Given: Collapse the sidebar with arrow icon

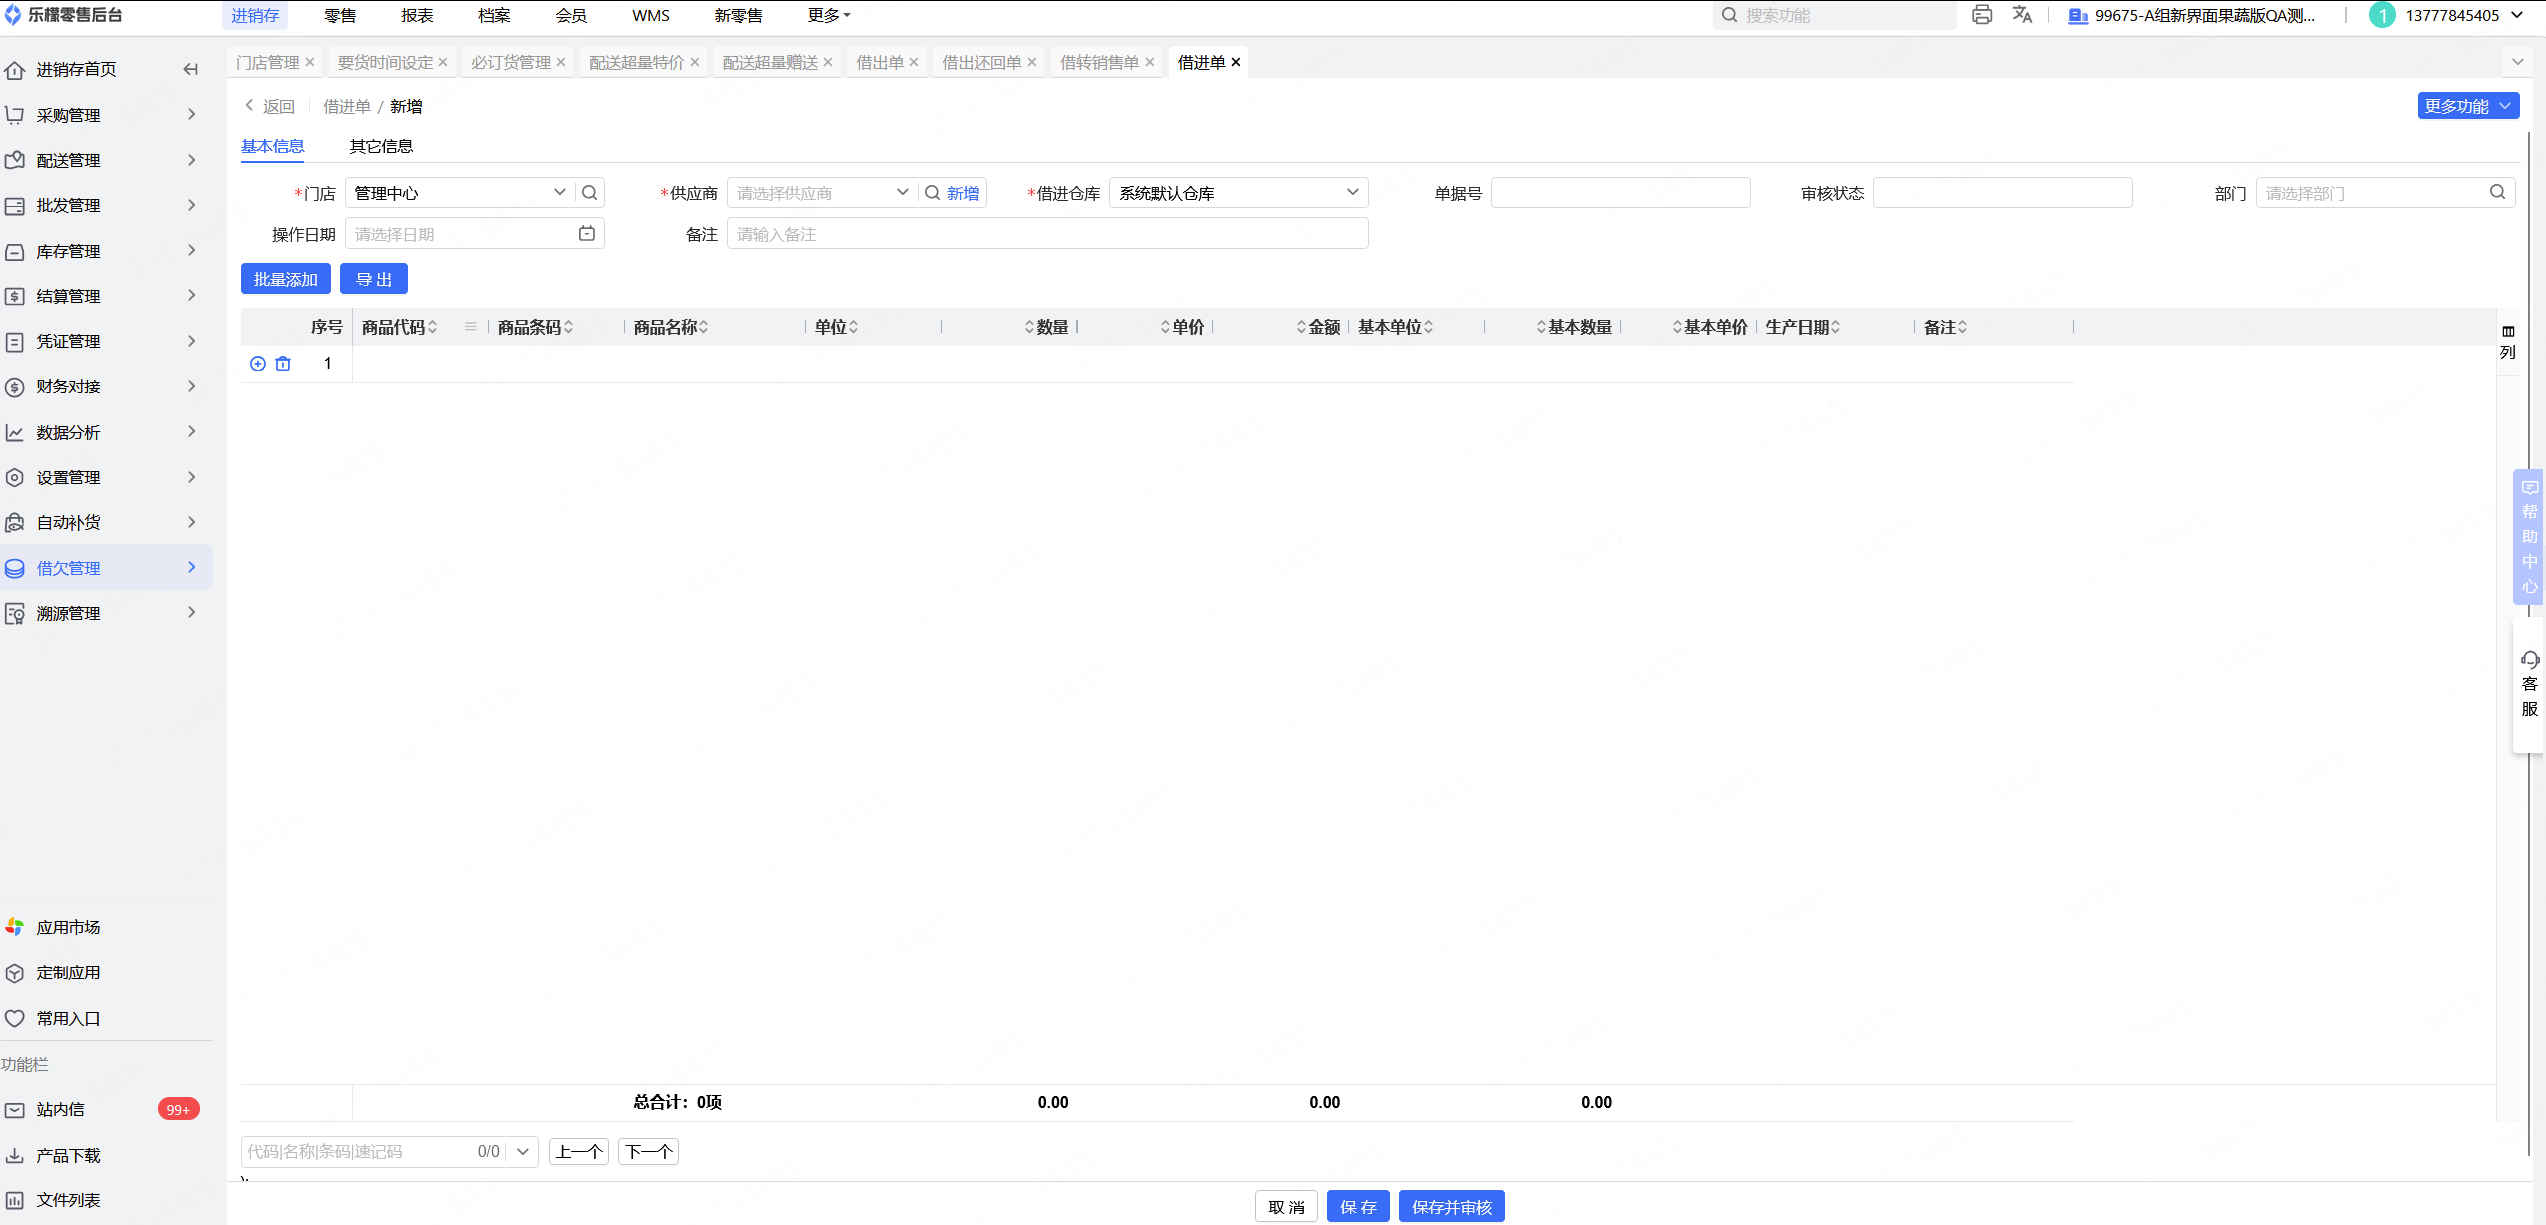Looking at the screenshot, I should pyautogui.click(x=190, y=69).
